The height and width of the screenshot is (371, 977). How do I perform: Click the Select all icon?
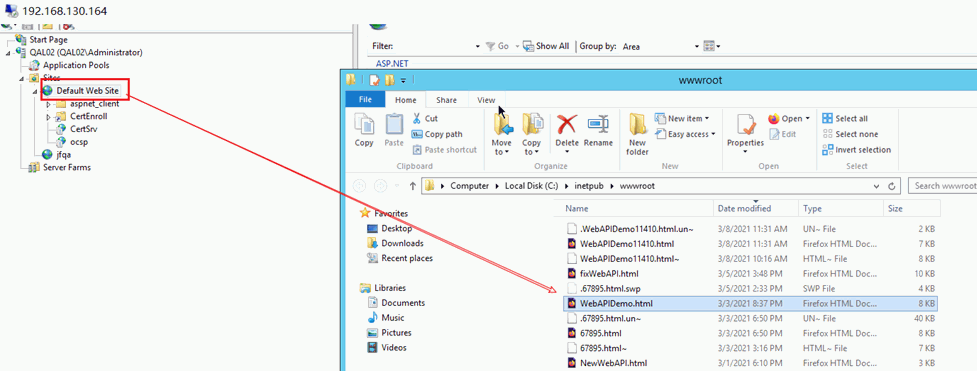[x=827, y=118]
